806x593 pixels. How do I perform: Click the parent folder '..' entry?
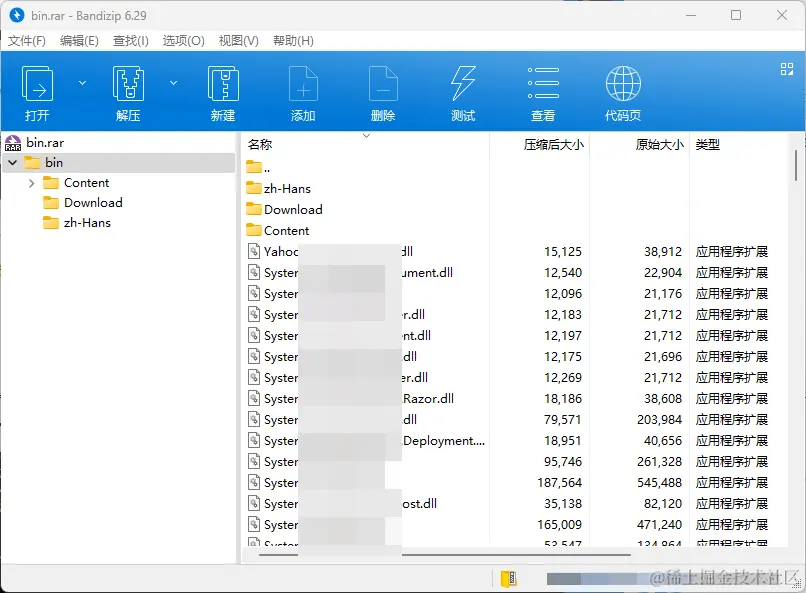tap(259, 168)
